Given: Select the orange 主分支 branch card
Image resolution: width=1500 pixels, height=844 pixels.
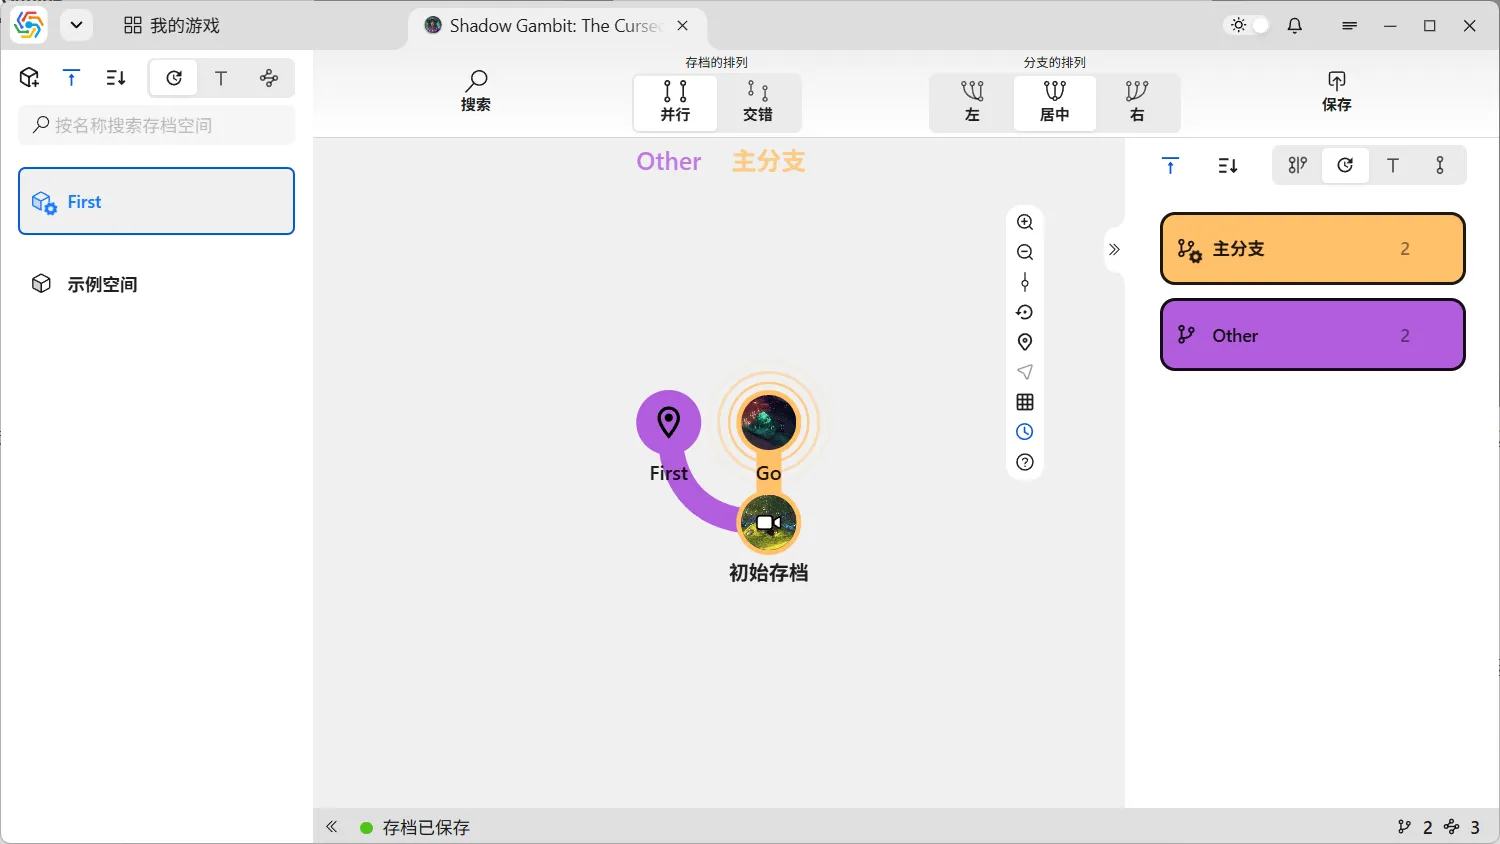Looking at the screenshot, I should click(1312, 249).
